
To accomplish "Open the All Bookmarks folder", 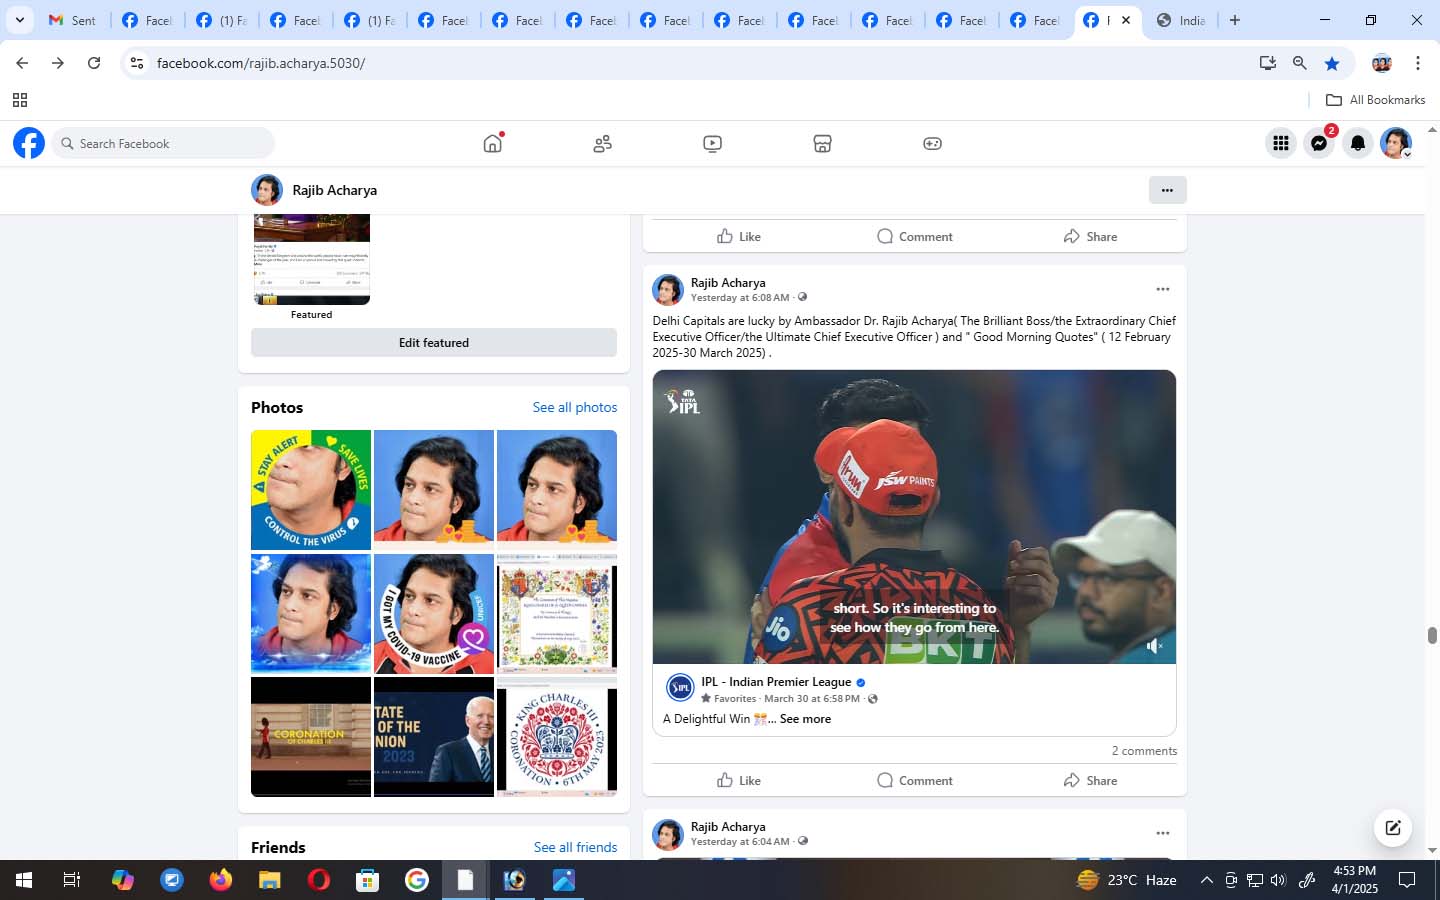I will tap(1375, 100).
